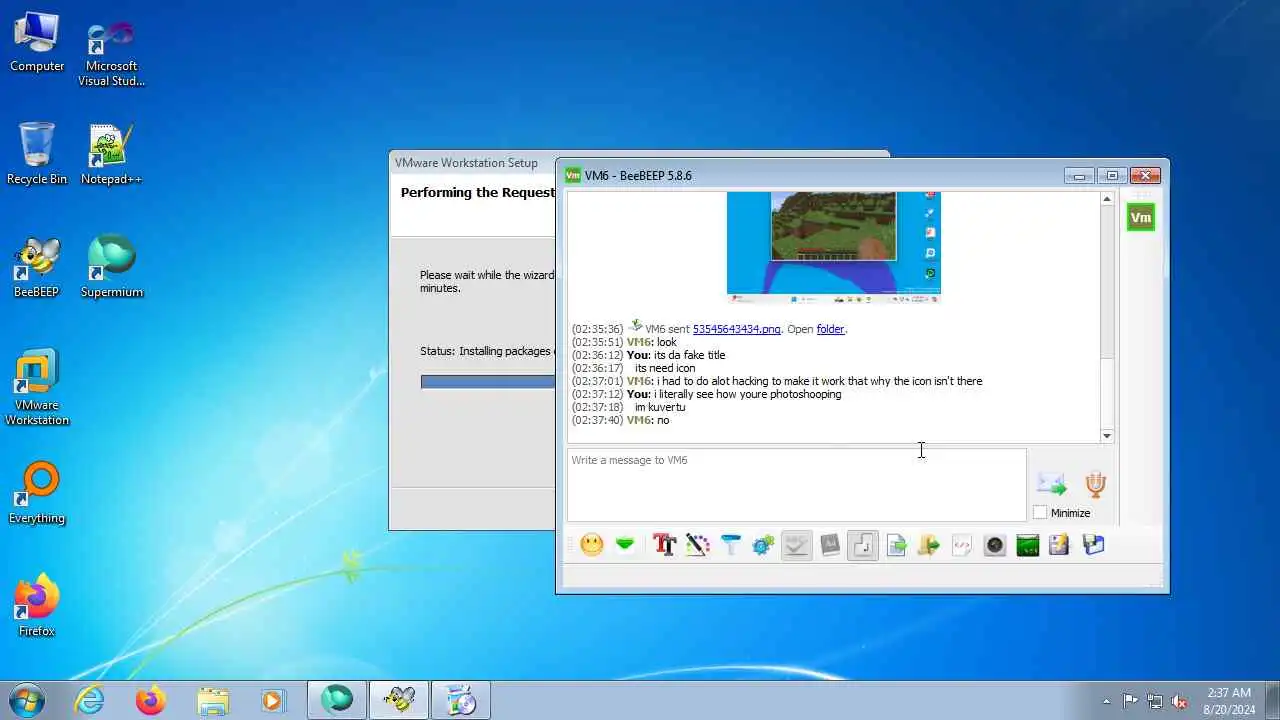Screen dimensions: 1280x720
Task: Open the network tray icon
Action: tap(1155, 701)
